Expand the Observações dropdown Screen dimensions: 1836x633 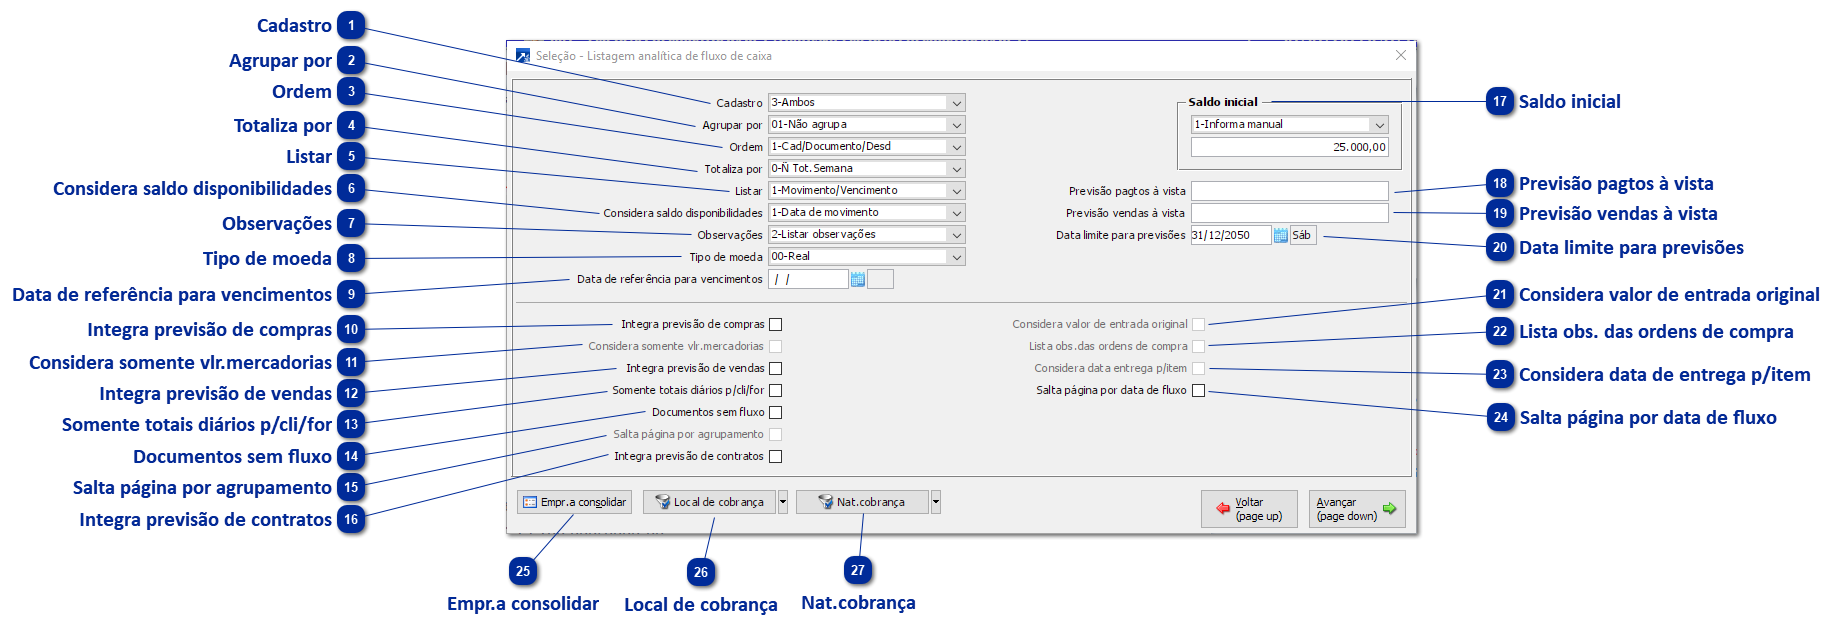956,235
